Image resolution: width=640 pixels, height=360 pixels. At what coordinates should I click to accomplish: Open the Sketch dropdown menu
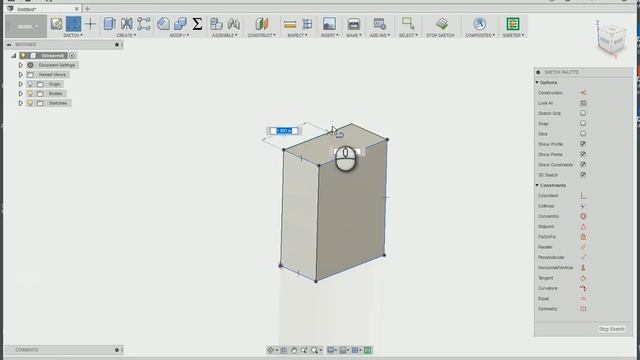pyautogui.click(x=73, y=35)
